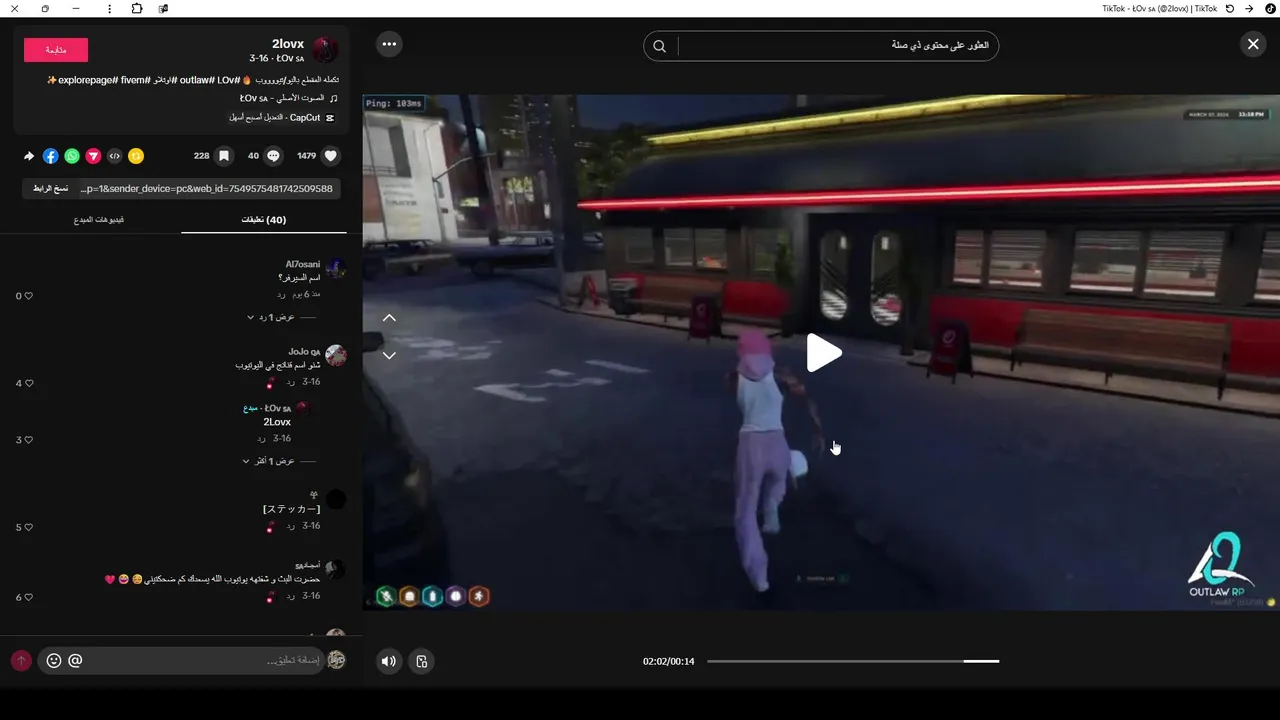Like the Al7osani comment

(x=28, y=296)
